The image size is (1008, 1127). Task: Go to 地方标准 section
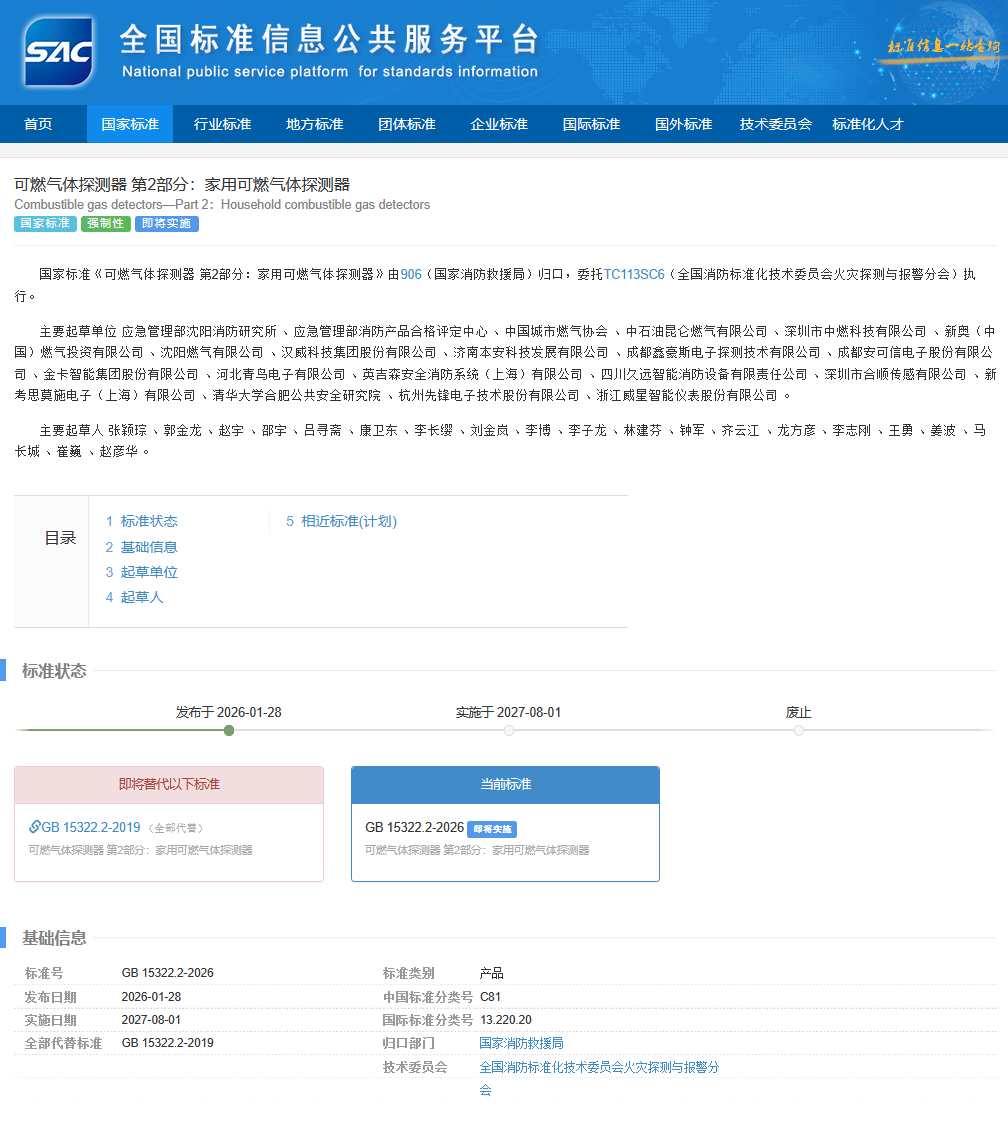click(314, 124)
